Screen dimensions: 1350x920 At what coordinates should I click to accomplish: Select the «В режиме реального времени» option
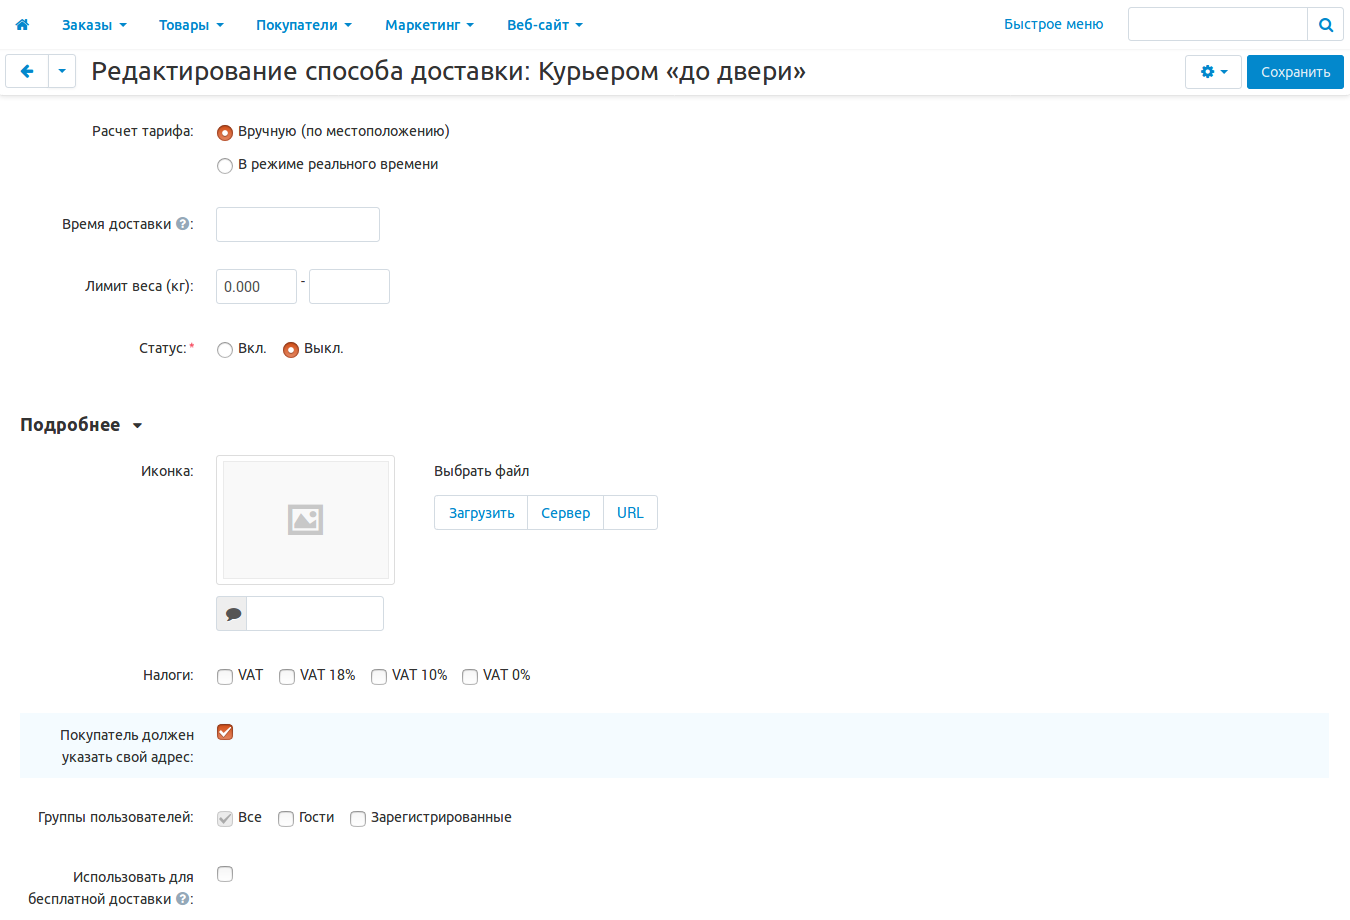coord(225,166)
